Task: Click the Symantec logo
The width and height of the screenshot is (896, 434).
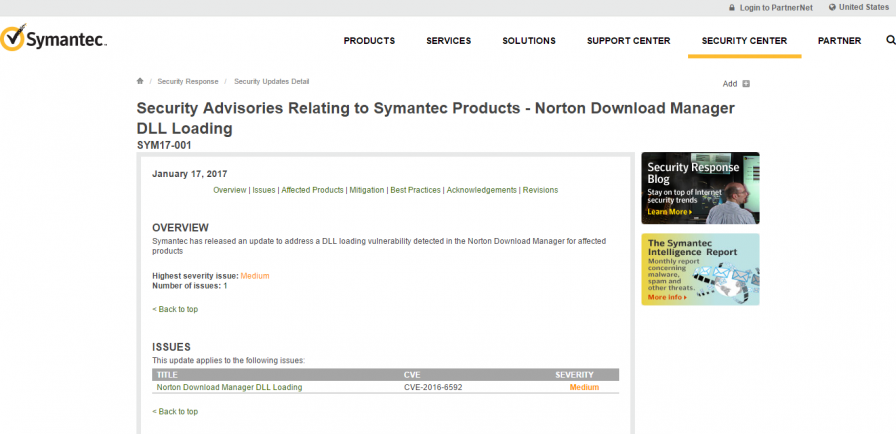Action: (x=53, y=38)
